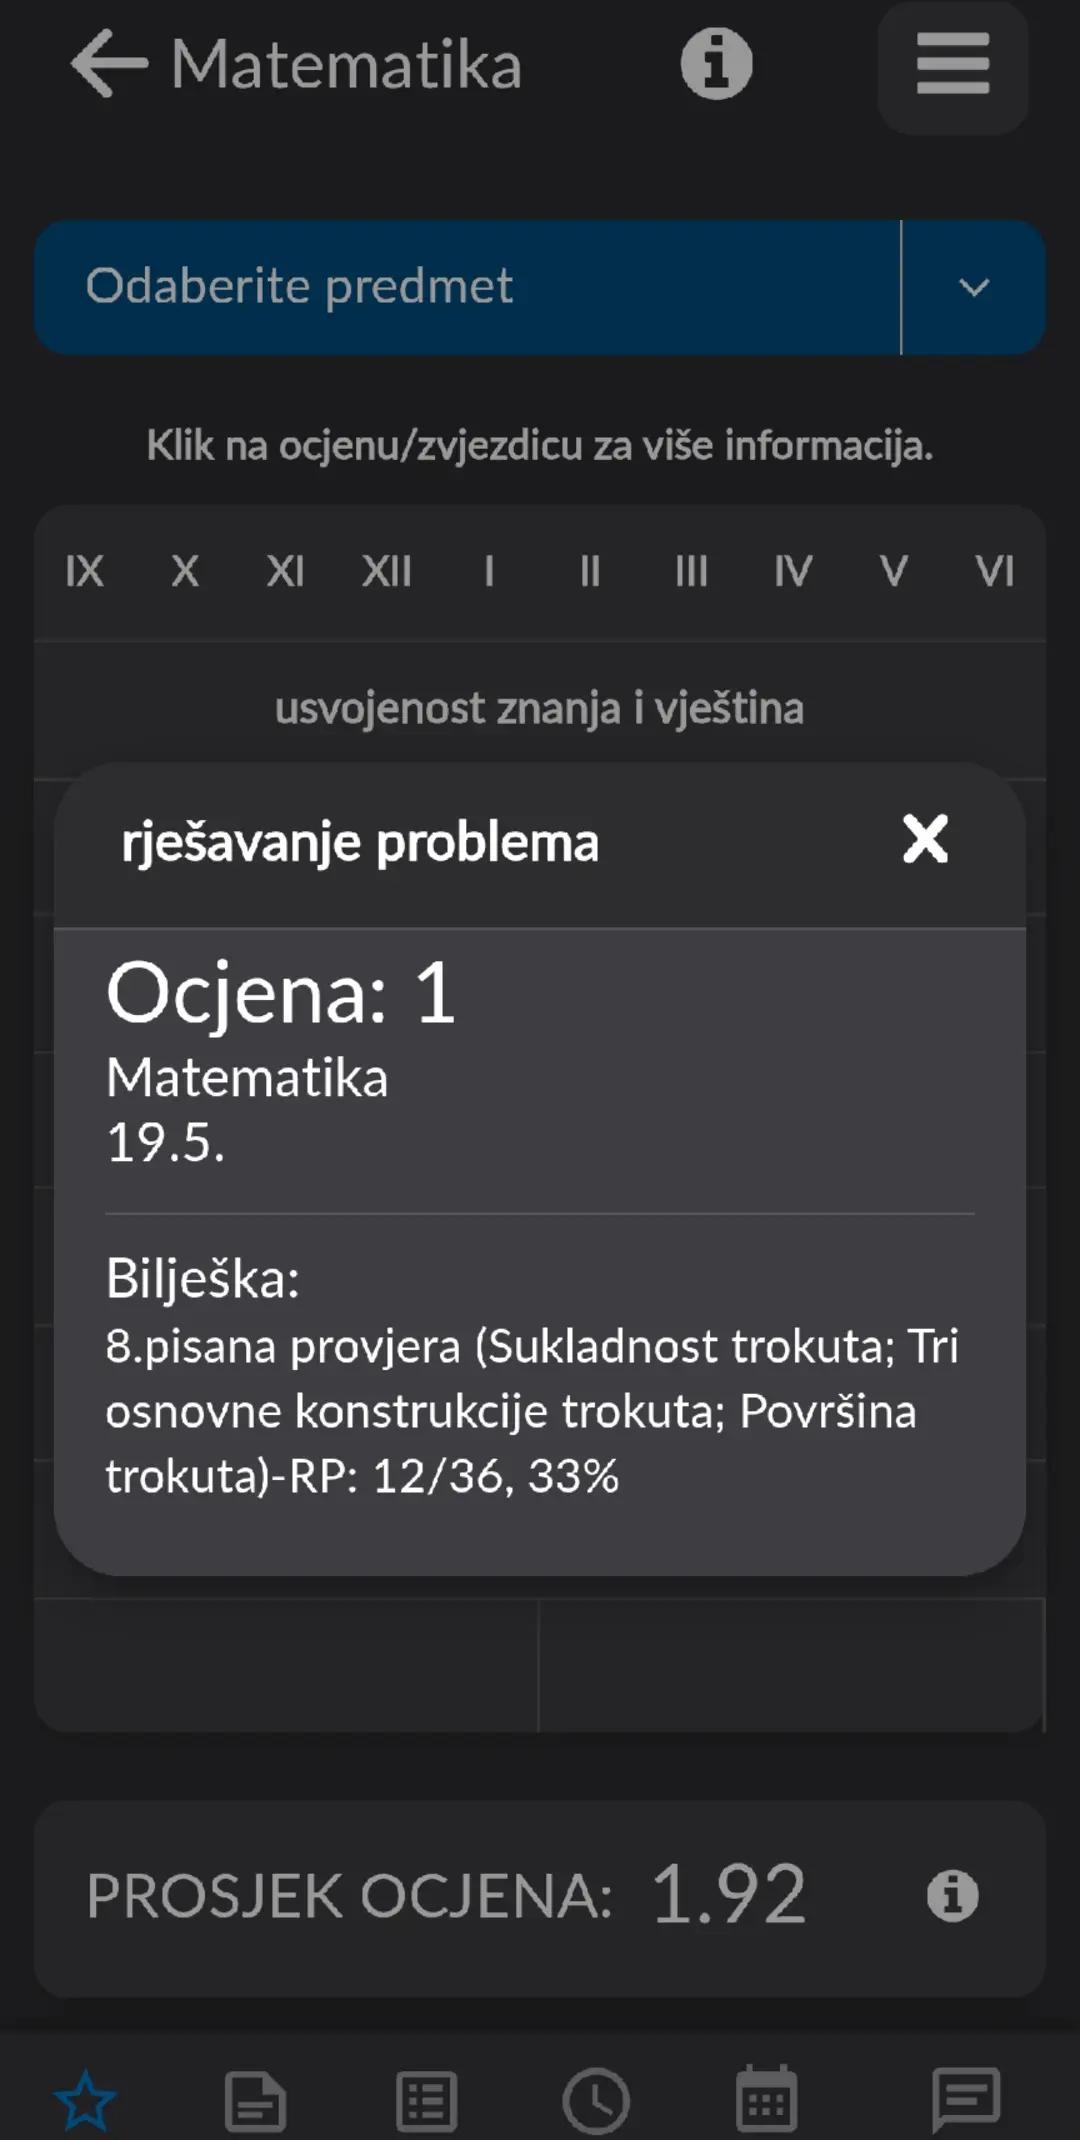The width and height of the screenshot is (1080, 2140).
Task: Select month XII column
Action: [x=387, y=572]
